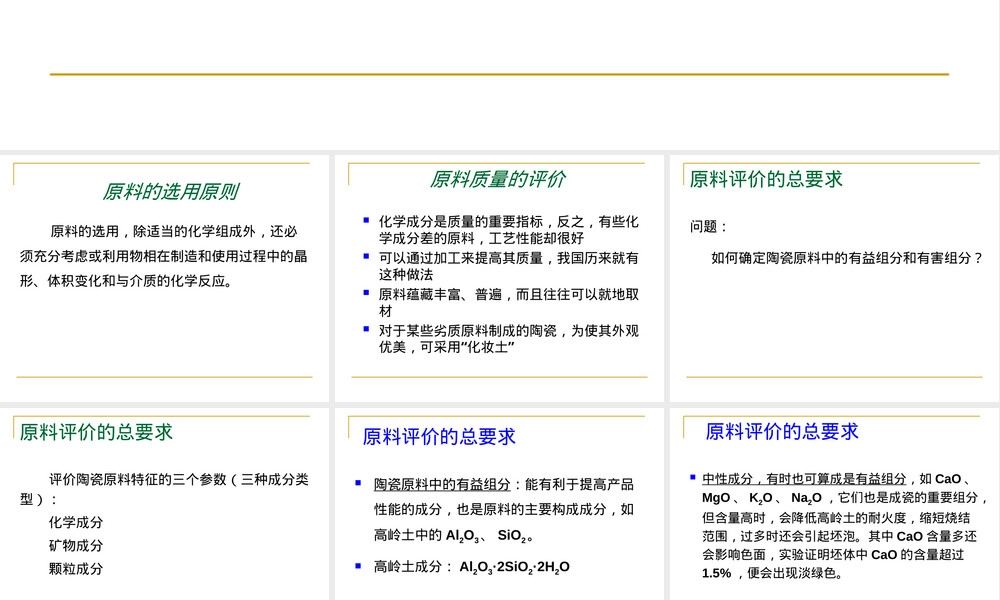The height and width of the screenshot is (600, 1000).
Task: Select the slide title 原料的选用原则
Action: tap(170, 191)
